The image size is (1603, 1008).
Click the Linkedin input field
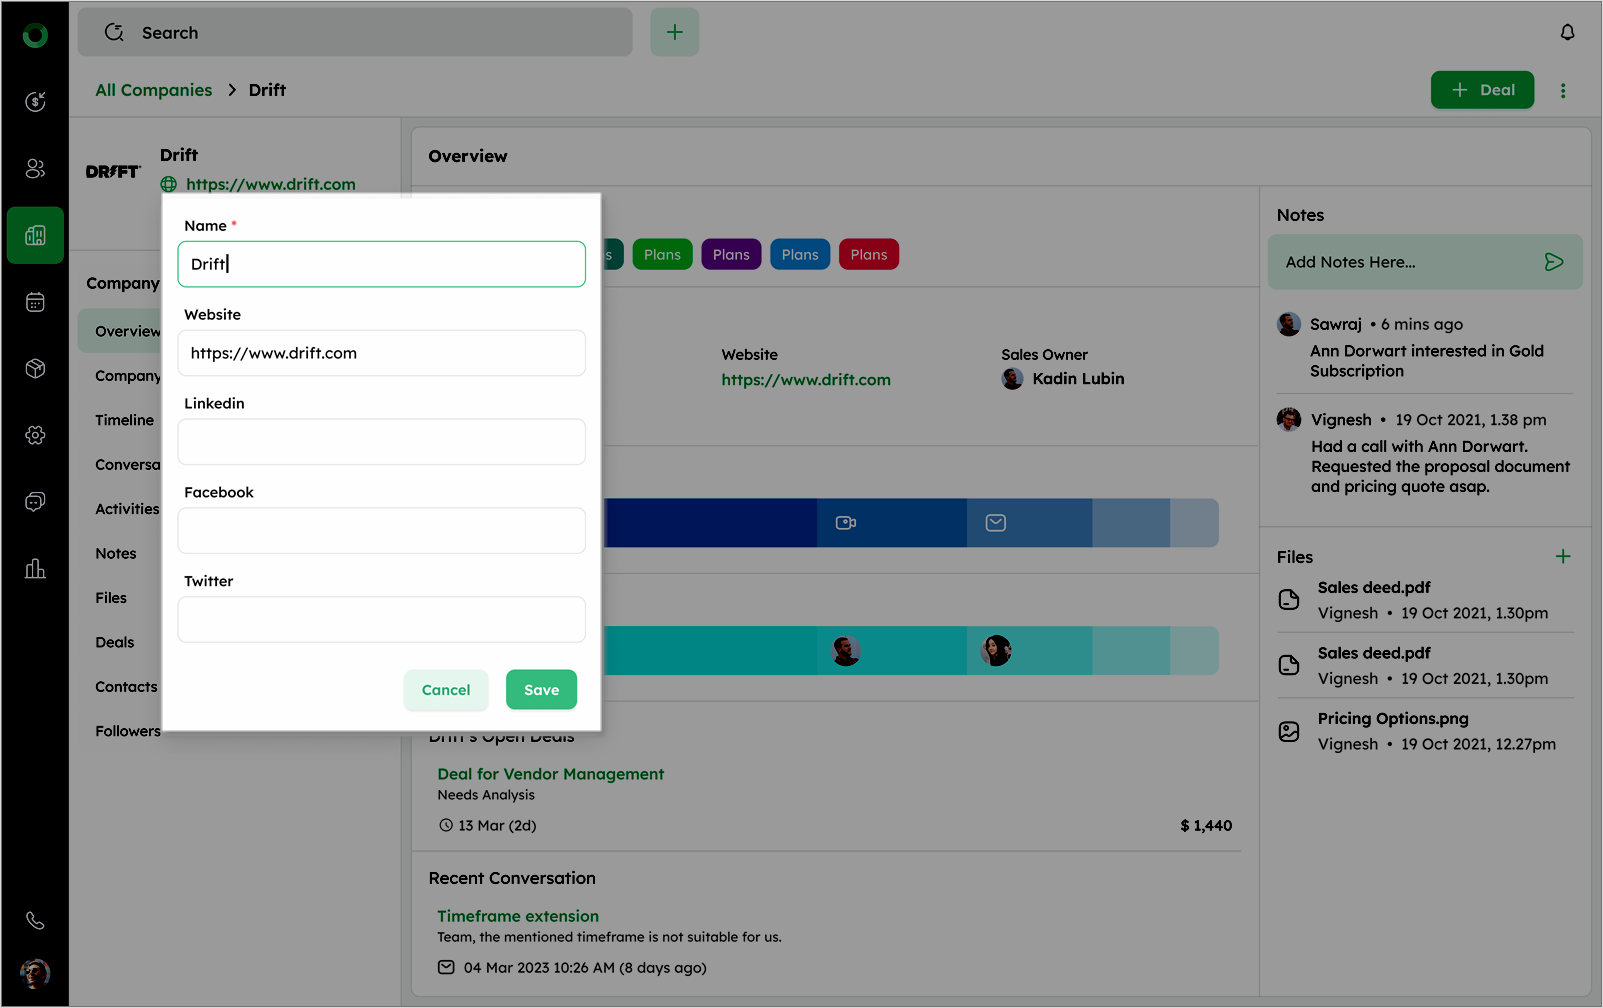(381, 442)
